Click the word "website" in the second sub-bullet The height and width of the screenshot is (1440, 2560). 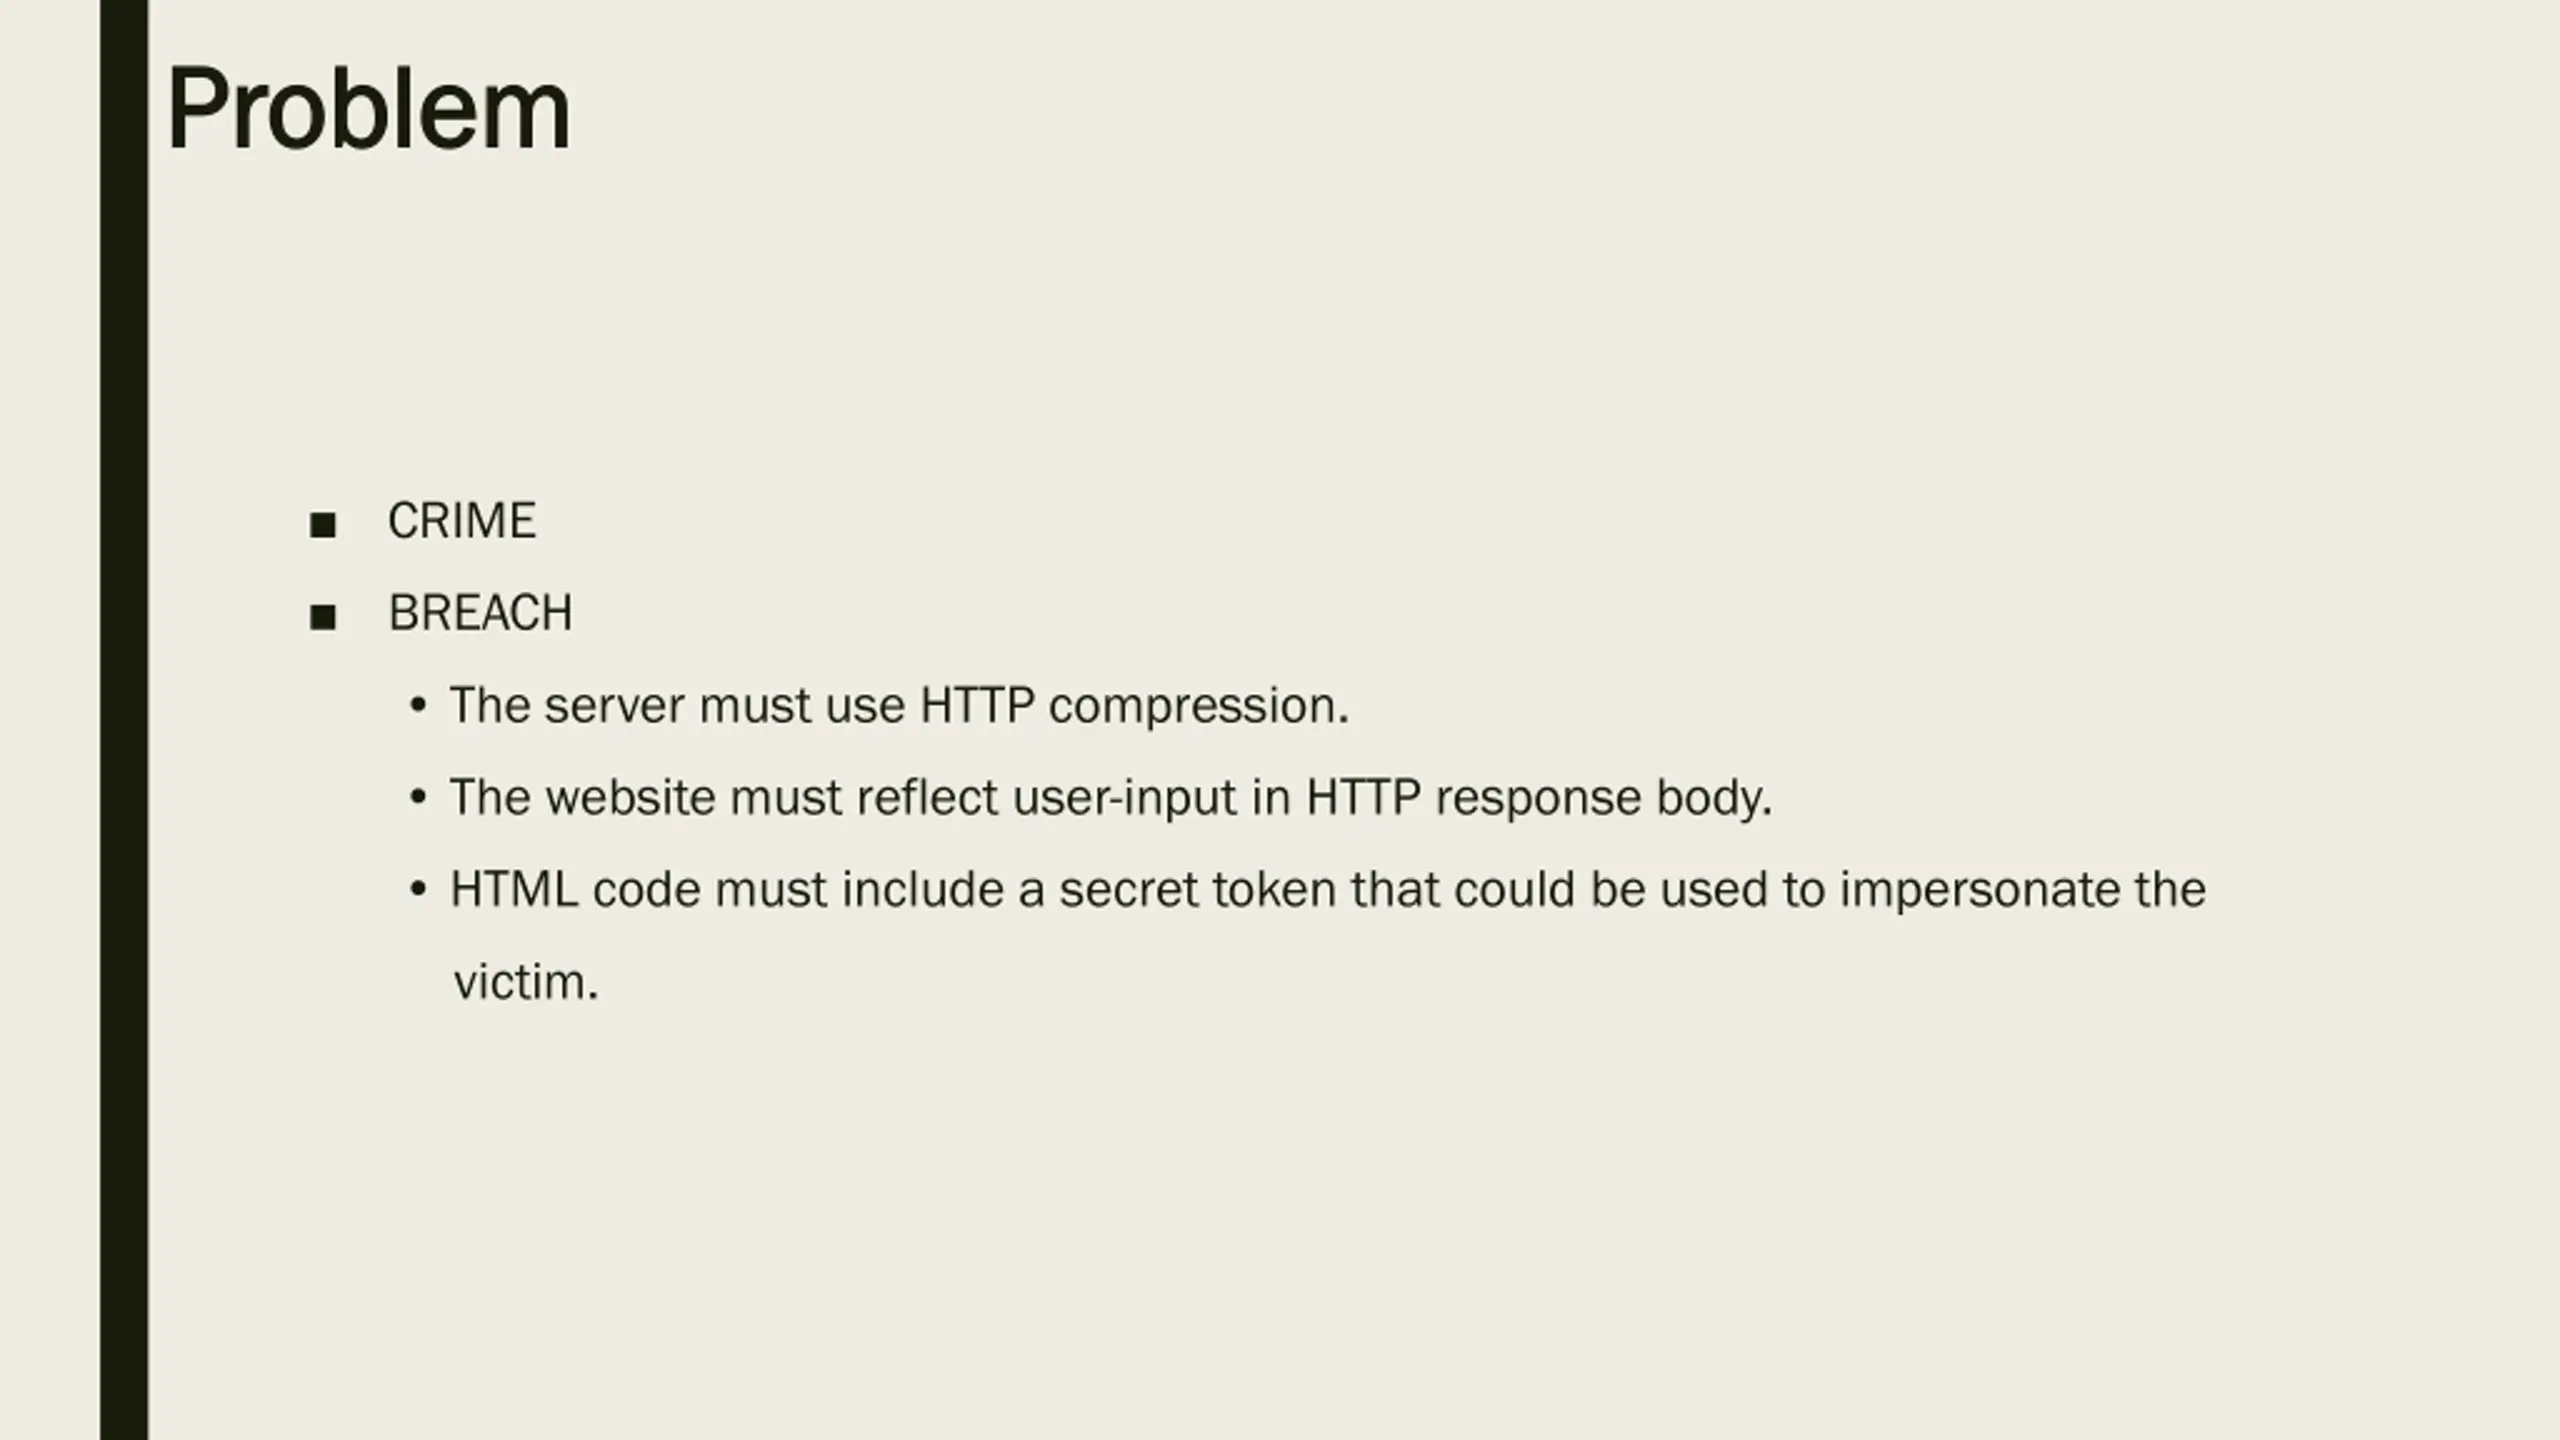pos(631,798)
